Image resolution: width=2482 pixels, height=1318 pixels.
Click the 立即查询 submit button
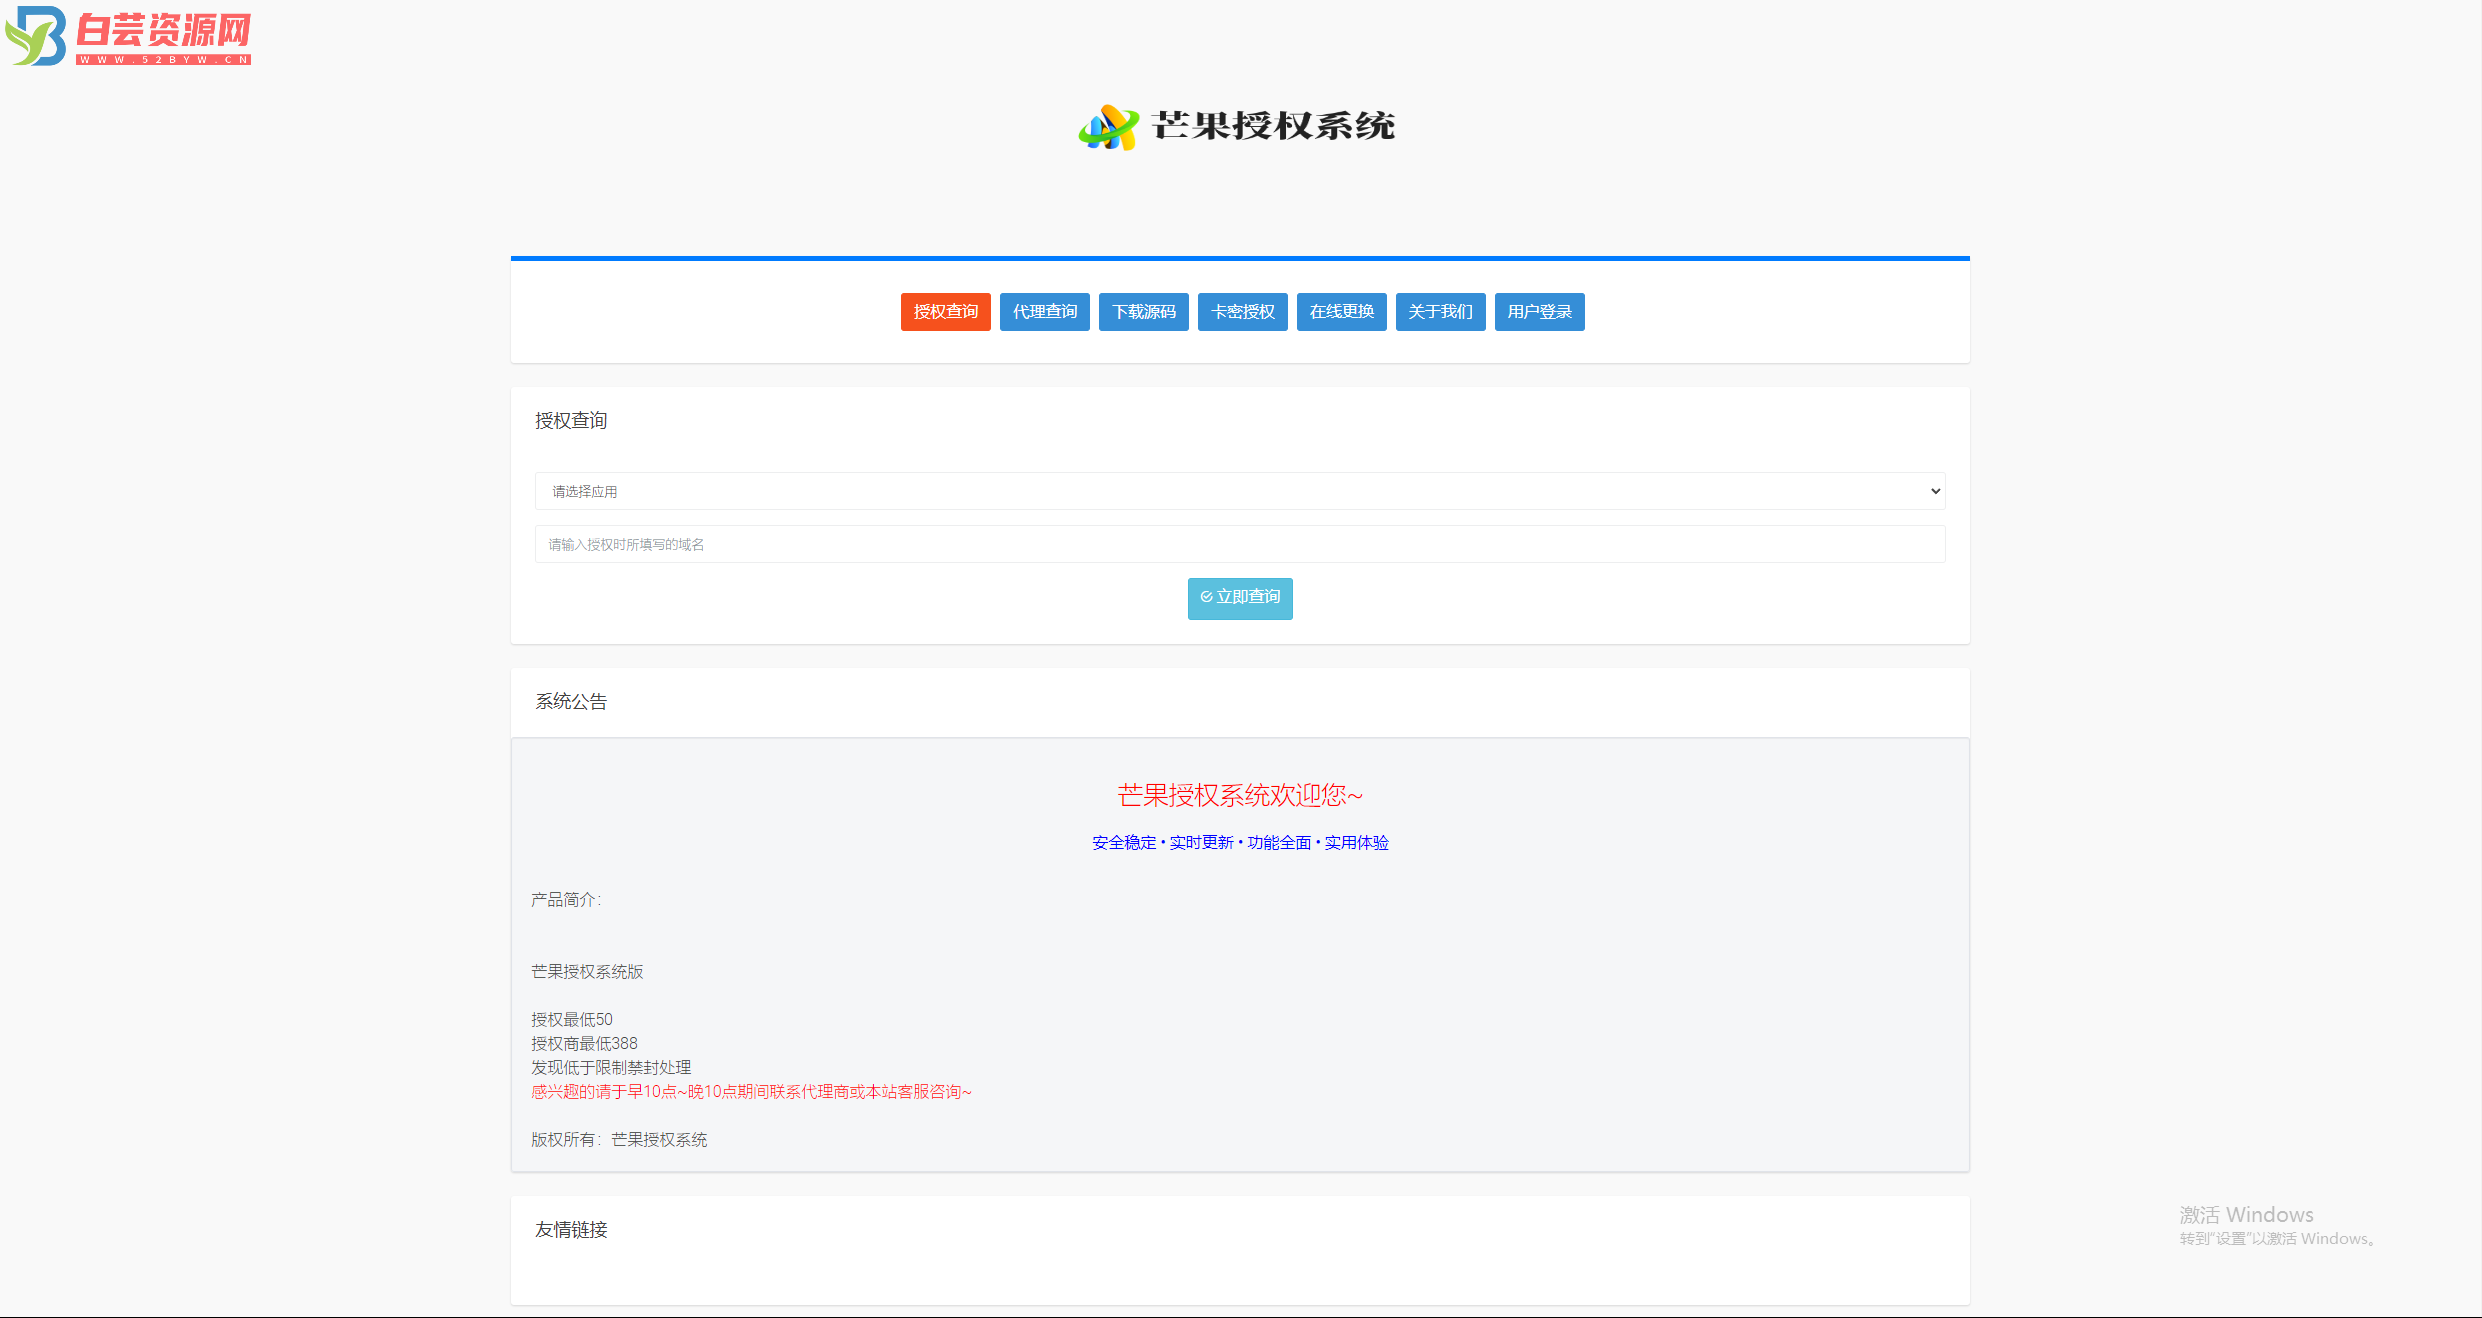(x=1240, y=598)
